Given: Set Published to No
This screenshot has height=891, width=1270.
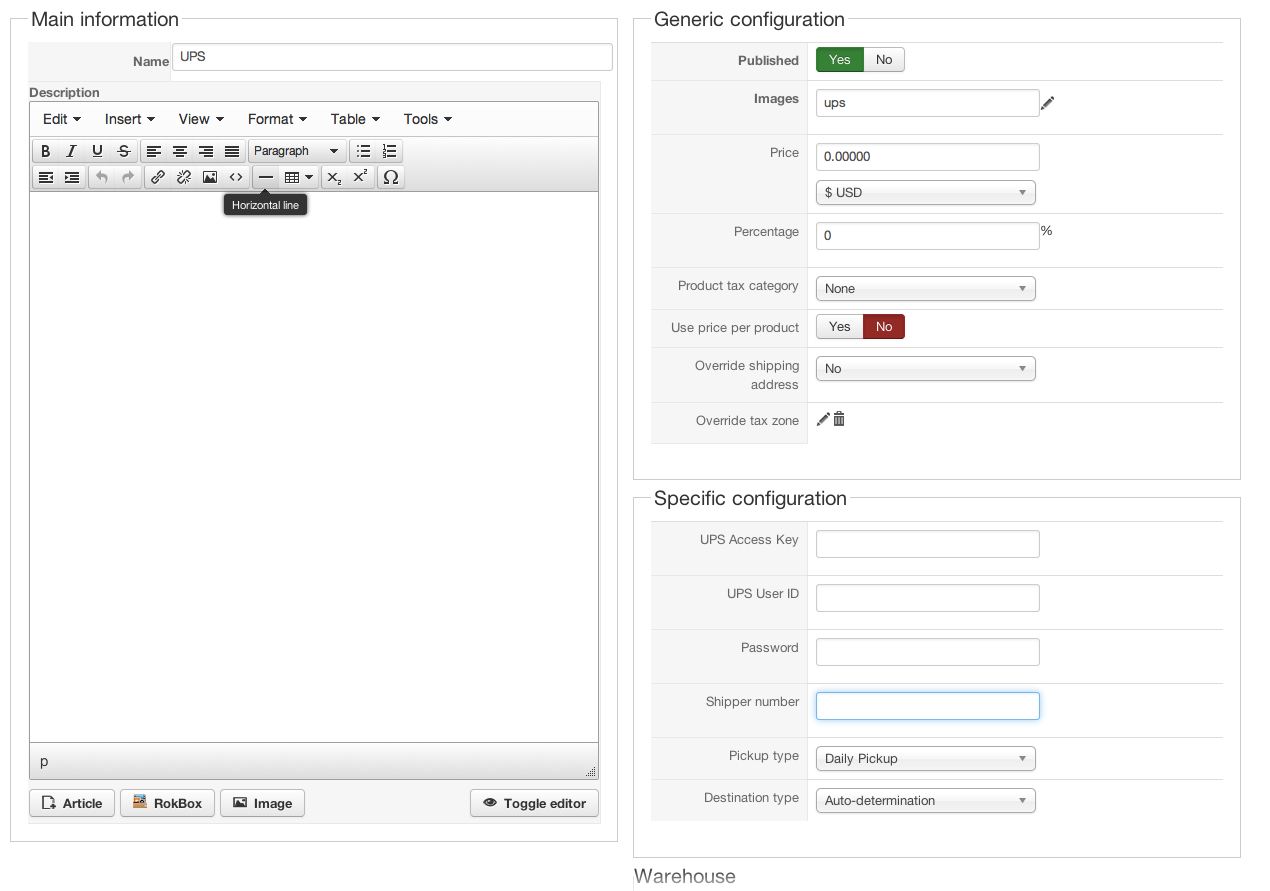Looking at the screenshot, I should click(884, 60).
